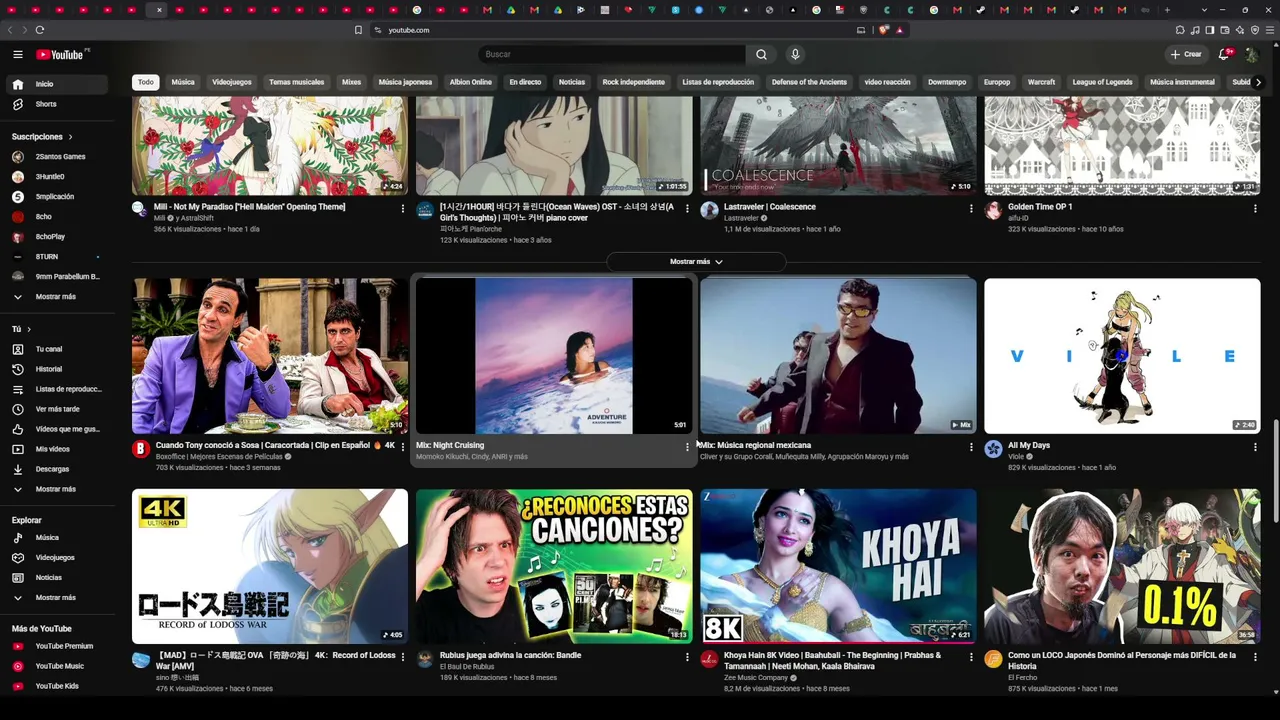Screen dimensions: 1280x720
Task: Select the Música japonesa filter chip
Action: tap(405, 82)
